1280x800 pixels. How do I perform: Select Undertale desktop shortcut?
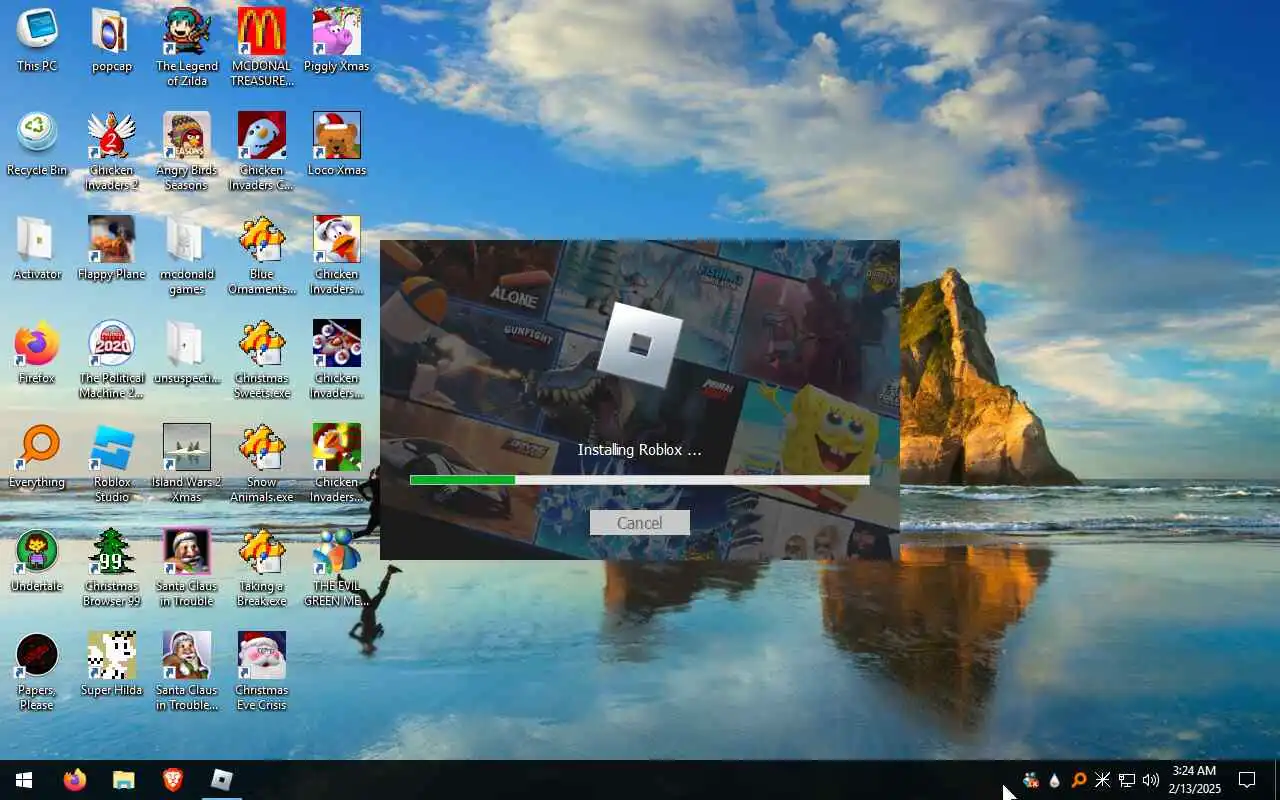37,560
